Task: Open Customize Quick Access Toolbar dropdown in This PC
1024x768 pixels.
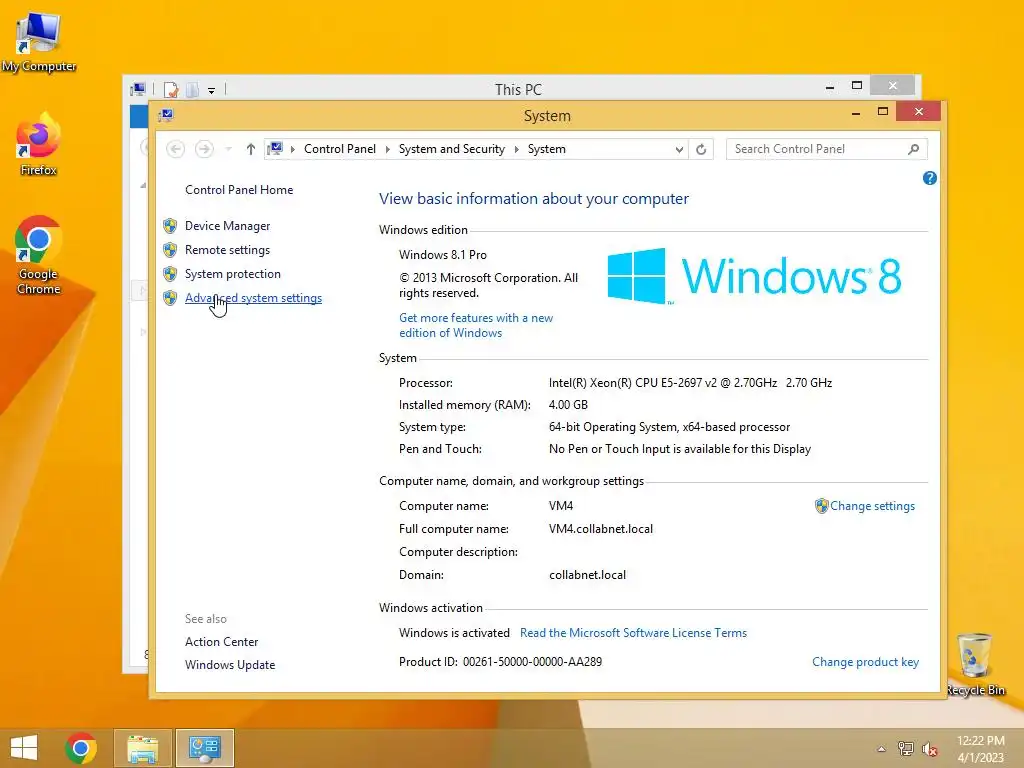Action: [x=212, y=91]
